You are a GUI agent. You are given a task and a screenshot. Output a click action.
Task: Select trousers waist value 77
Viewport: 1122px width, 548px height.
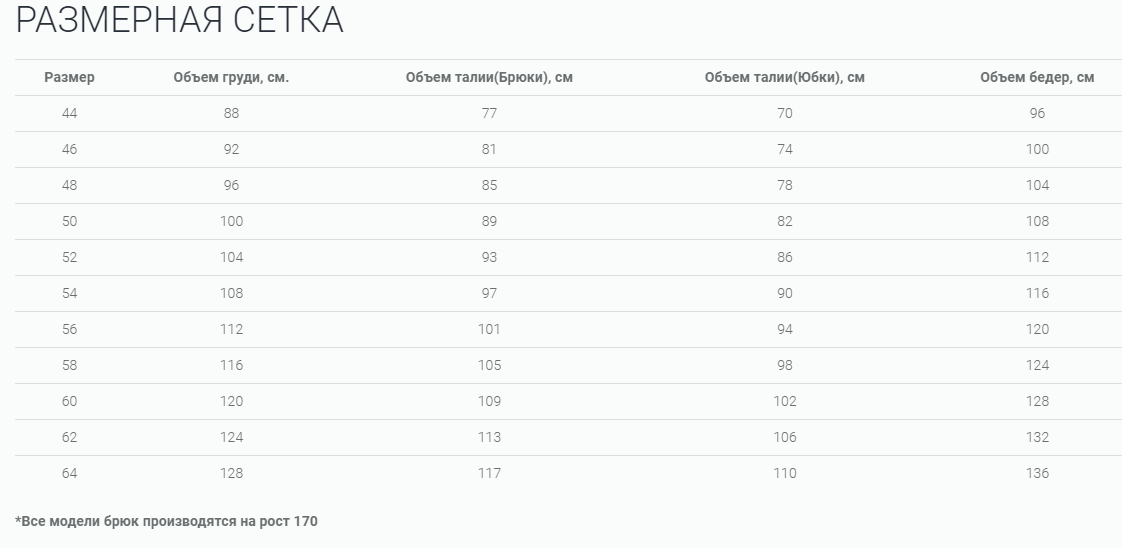[489, 113]
